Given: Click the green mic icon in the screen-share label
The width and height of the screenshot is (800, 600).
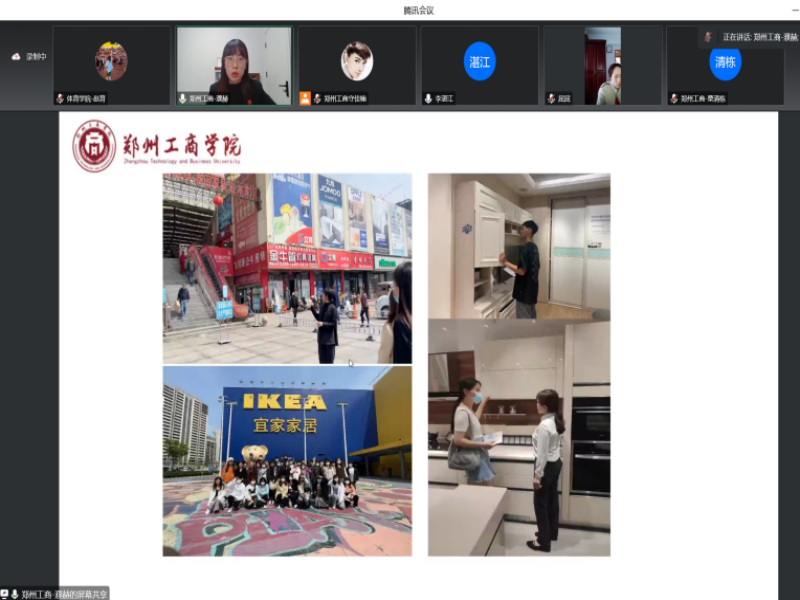Looking at the screenshot, I should tap(15, 594).
